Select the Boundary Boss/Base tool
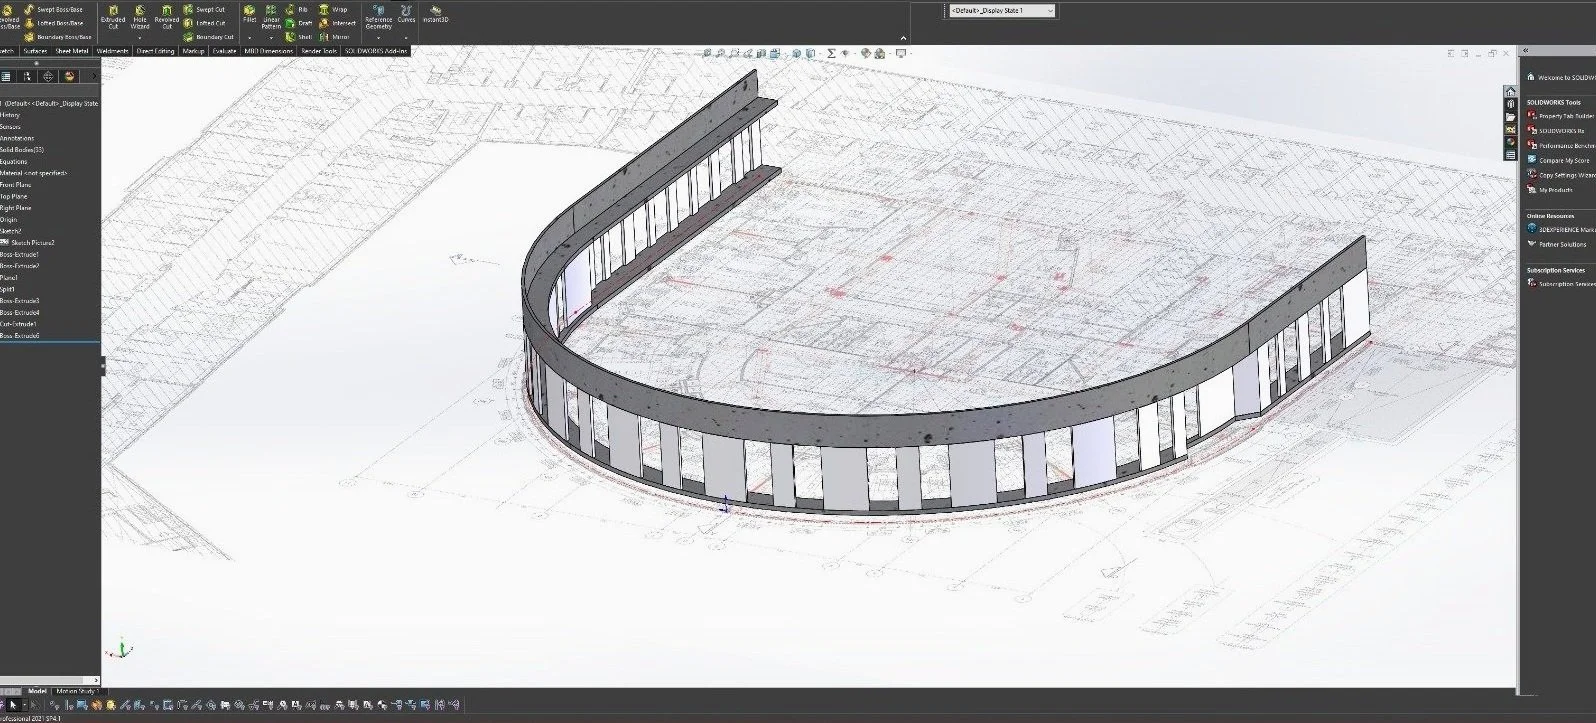Viewport: 1596px width, 723px height. pyautogui.click(x=58, y=37)
